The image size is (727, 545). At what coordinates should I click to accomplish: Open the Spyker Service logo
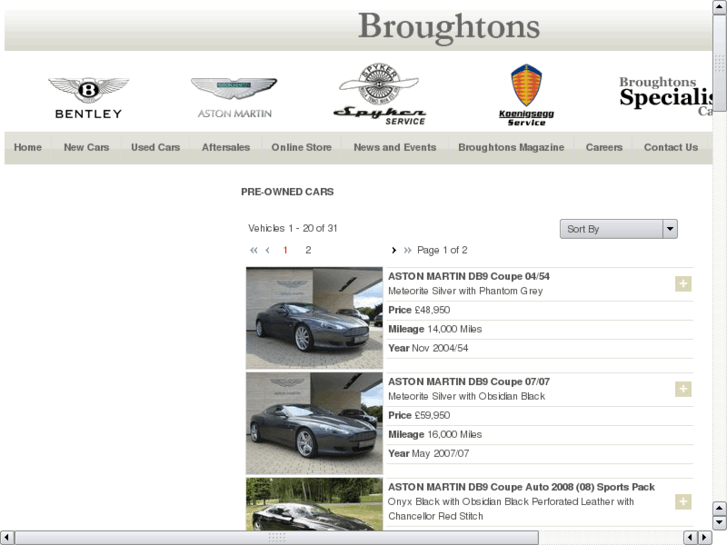point(380,94)
